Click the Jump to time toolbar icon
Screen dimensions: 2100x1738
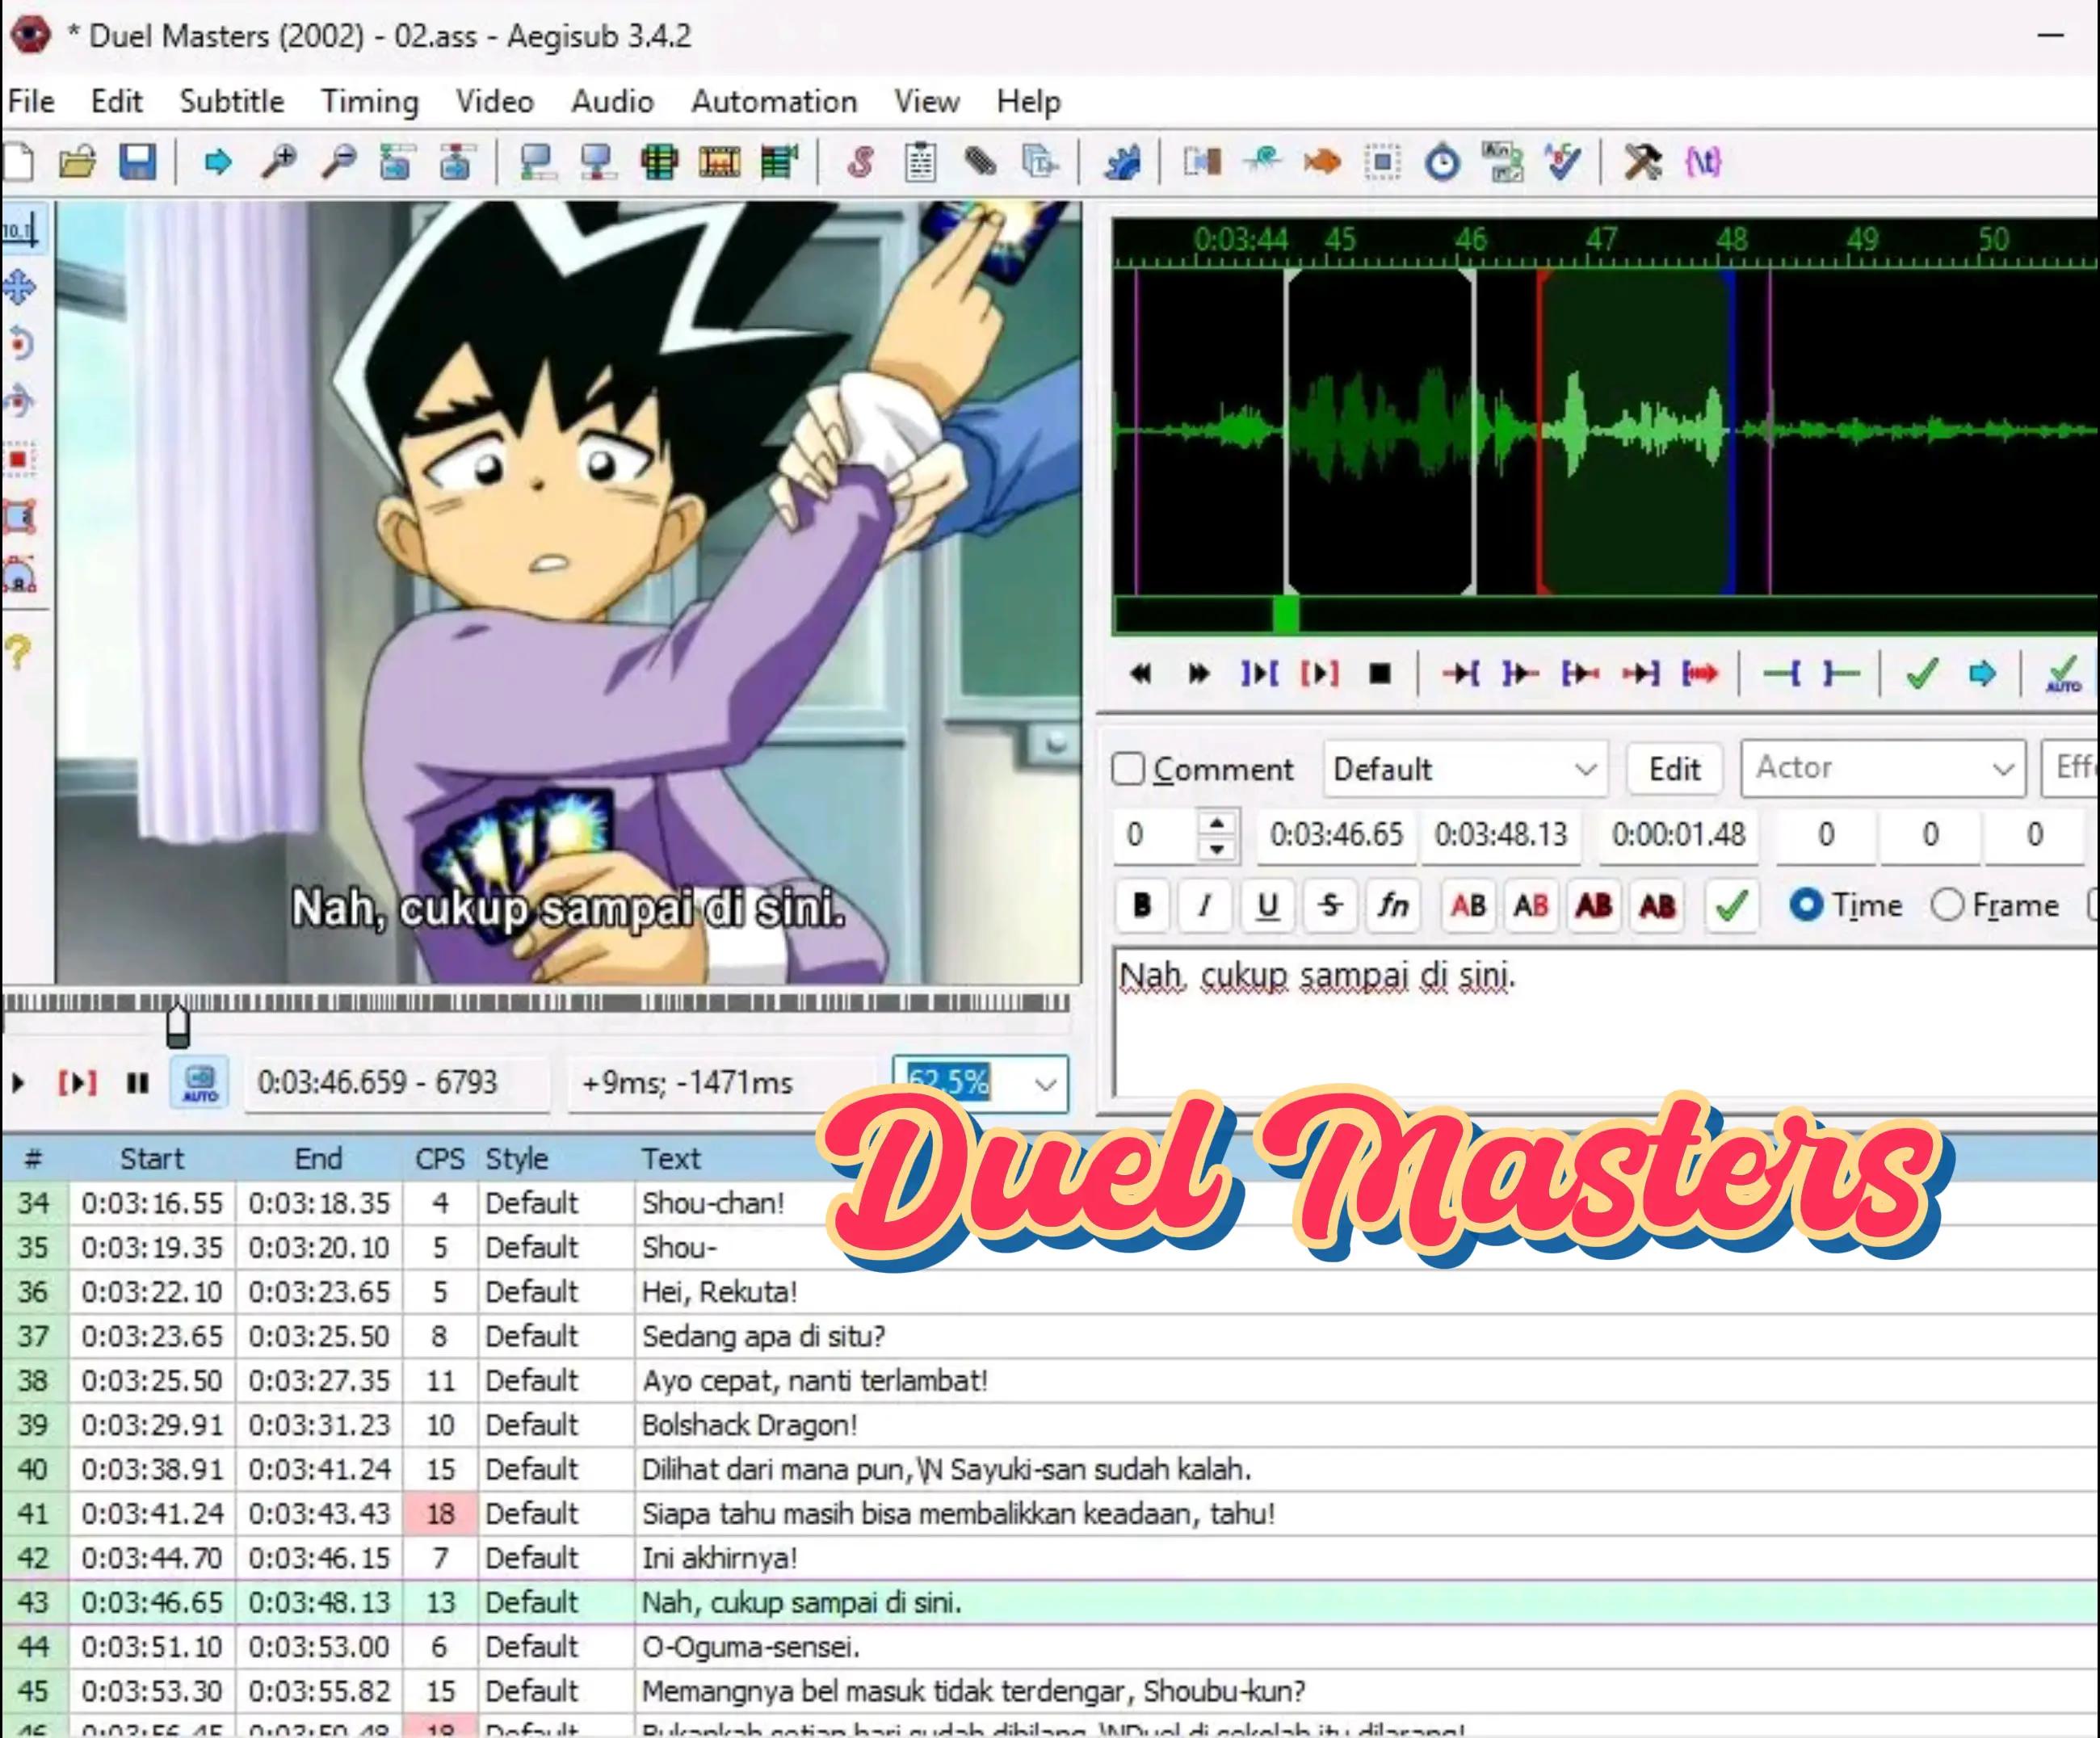(217, 162)
